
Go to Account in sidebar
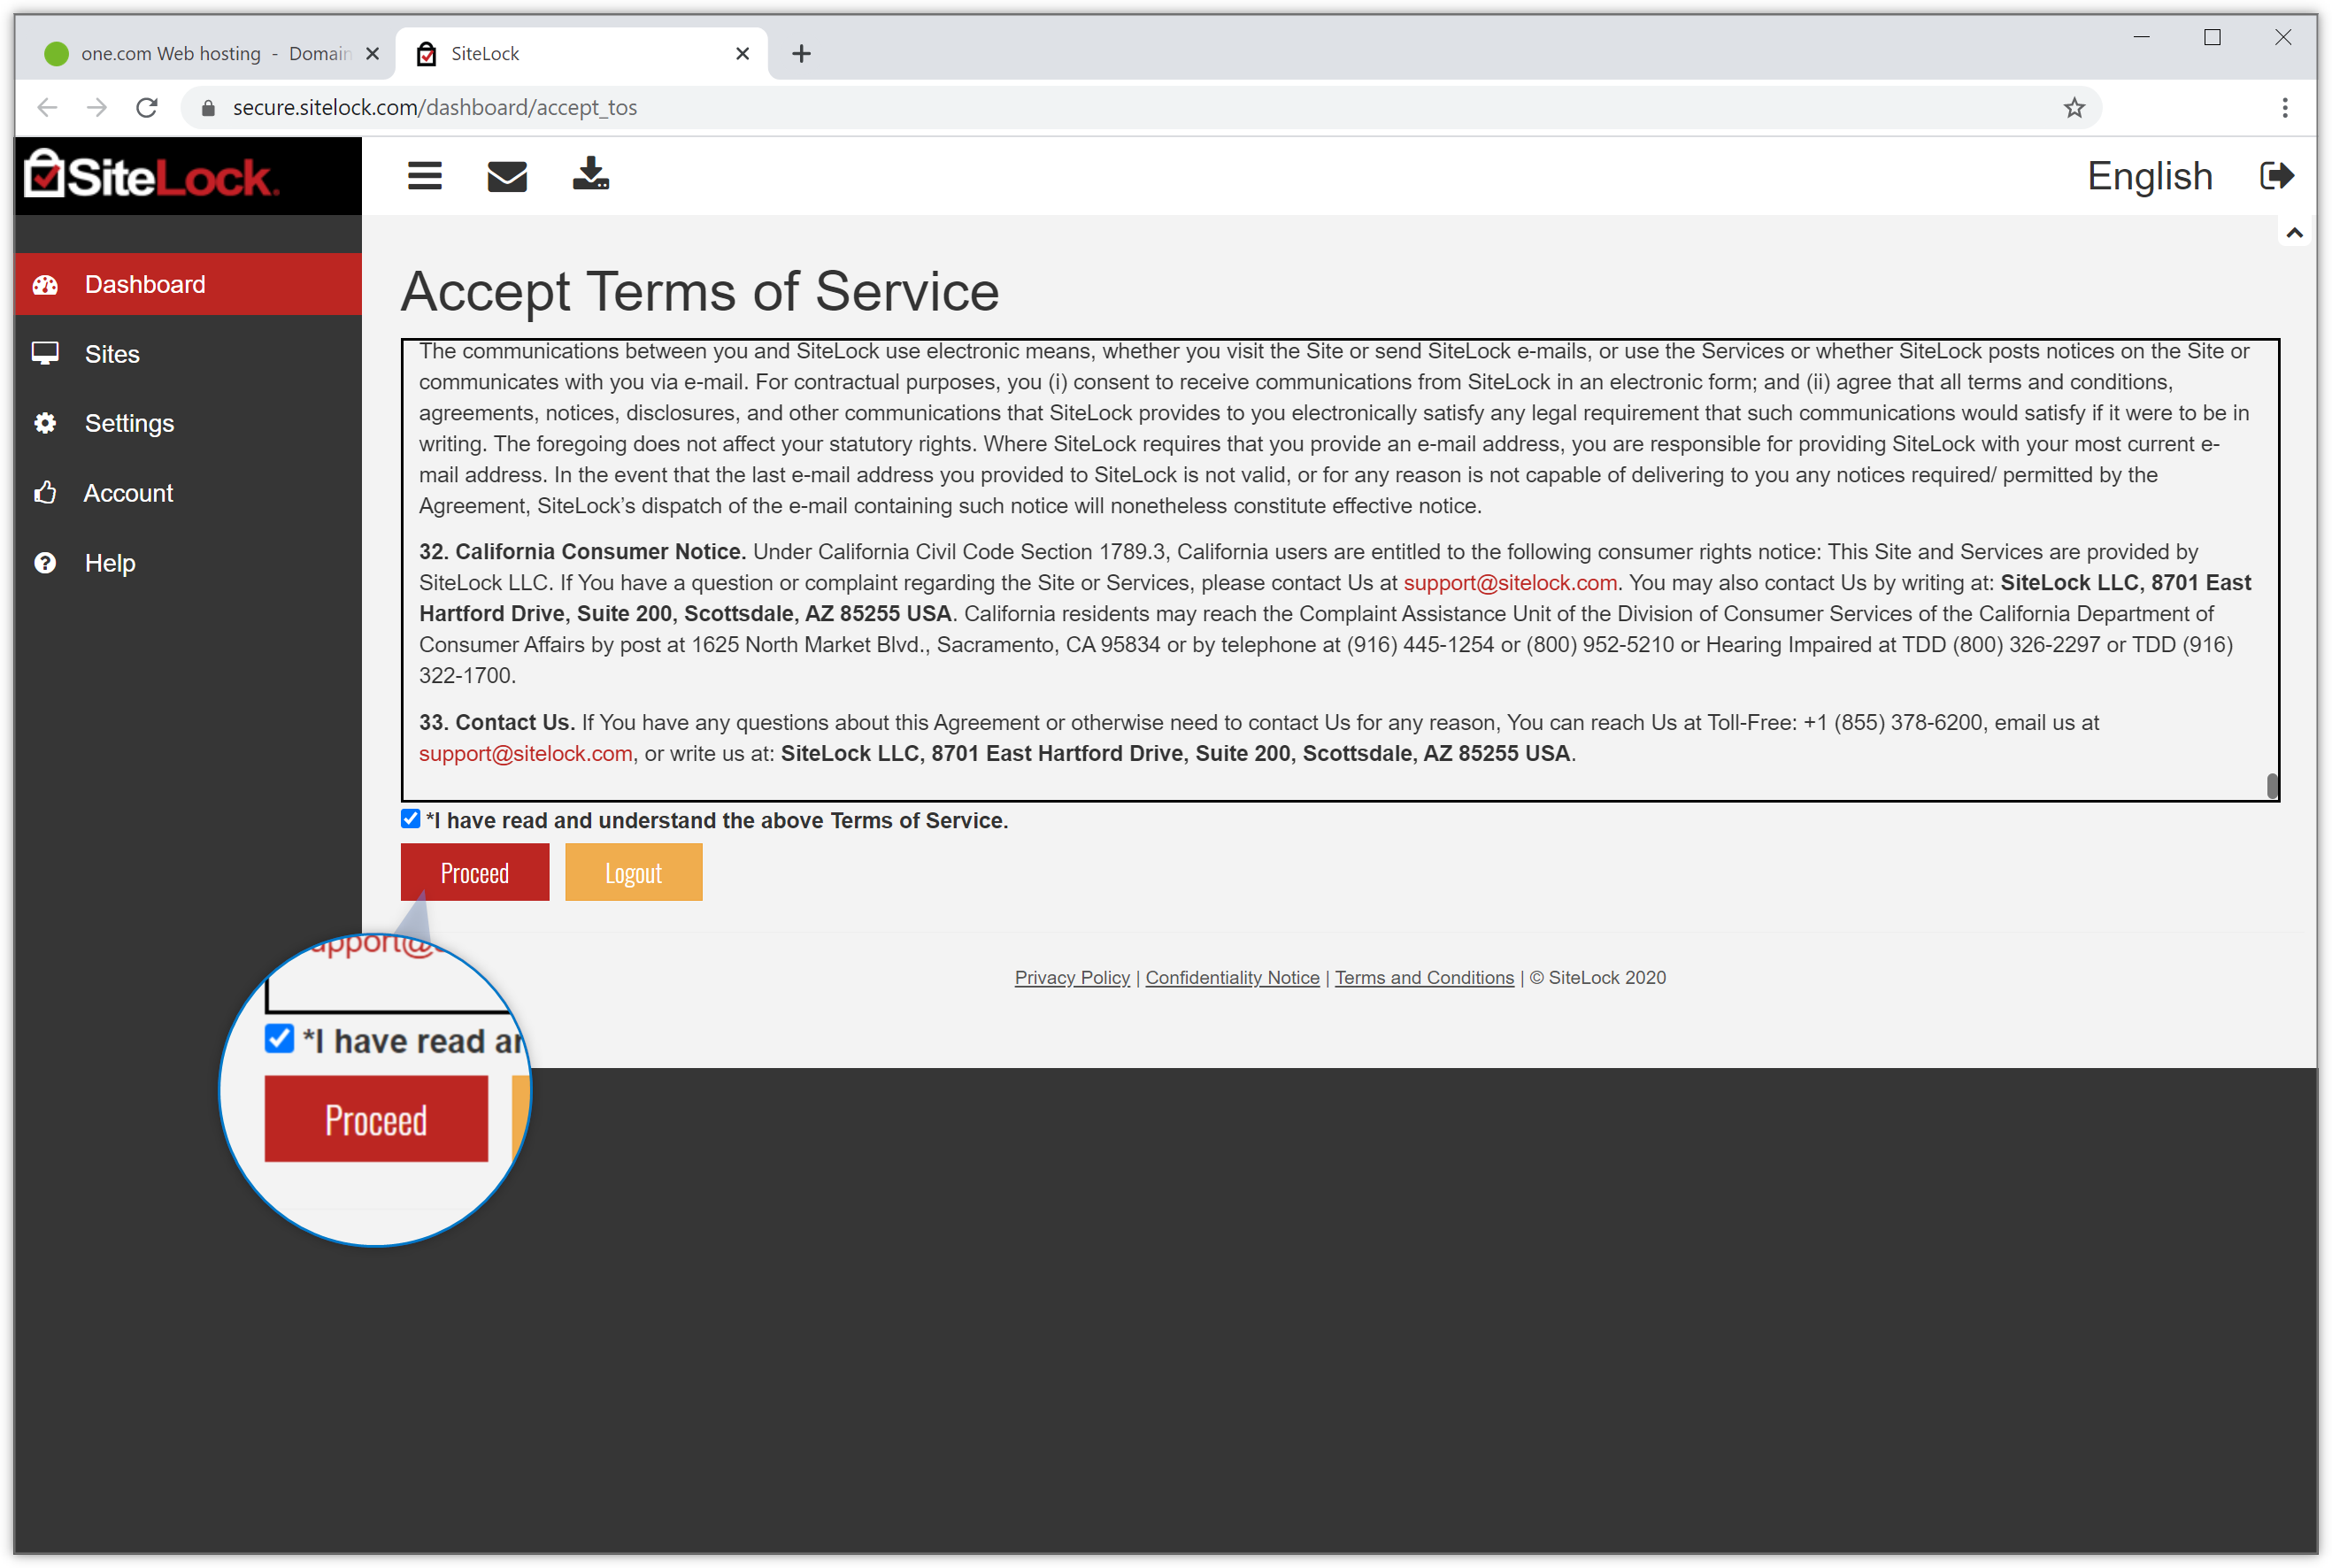click(128, 493)
